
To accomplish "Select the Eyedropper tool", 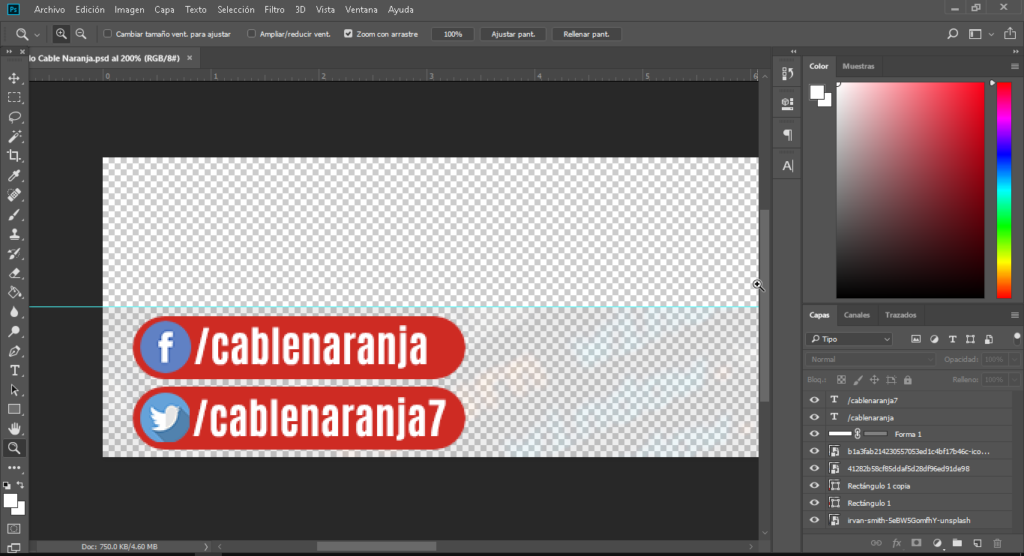I will pos(14,176).
